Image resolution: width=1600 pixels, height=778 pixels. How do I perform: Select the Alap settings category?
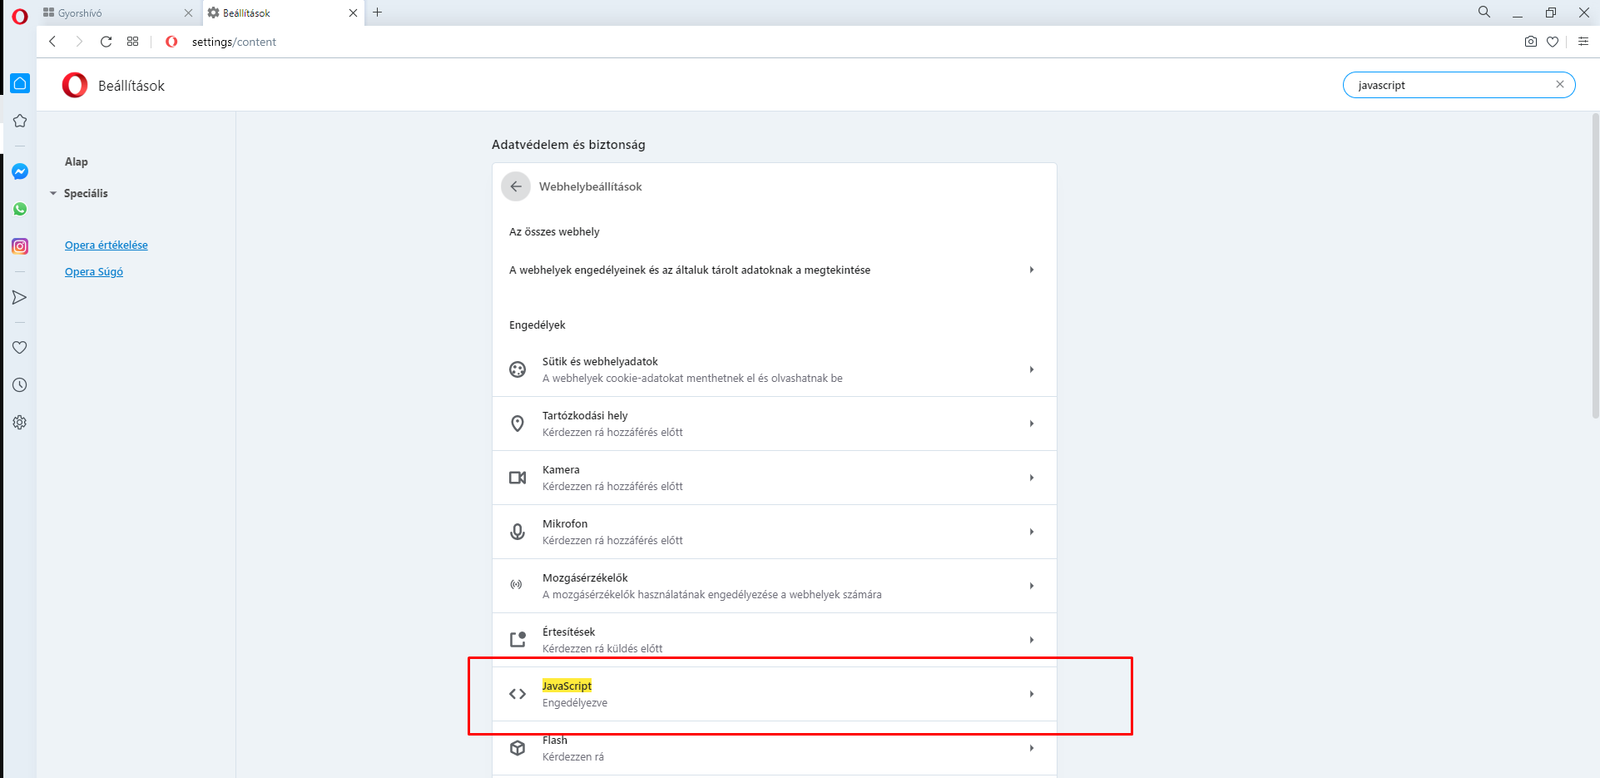click(x=76, y=162)
